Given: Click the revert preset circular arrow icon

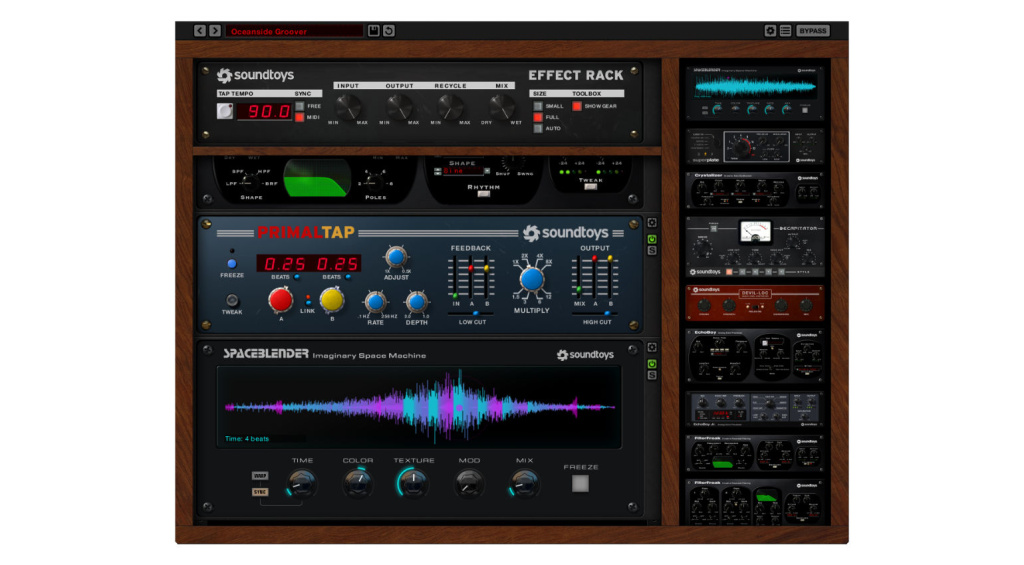Looking at the screenshot, I should click(x=389, y=31).
